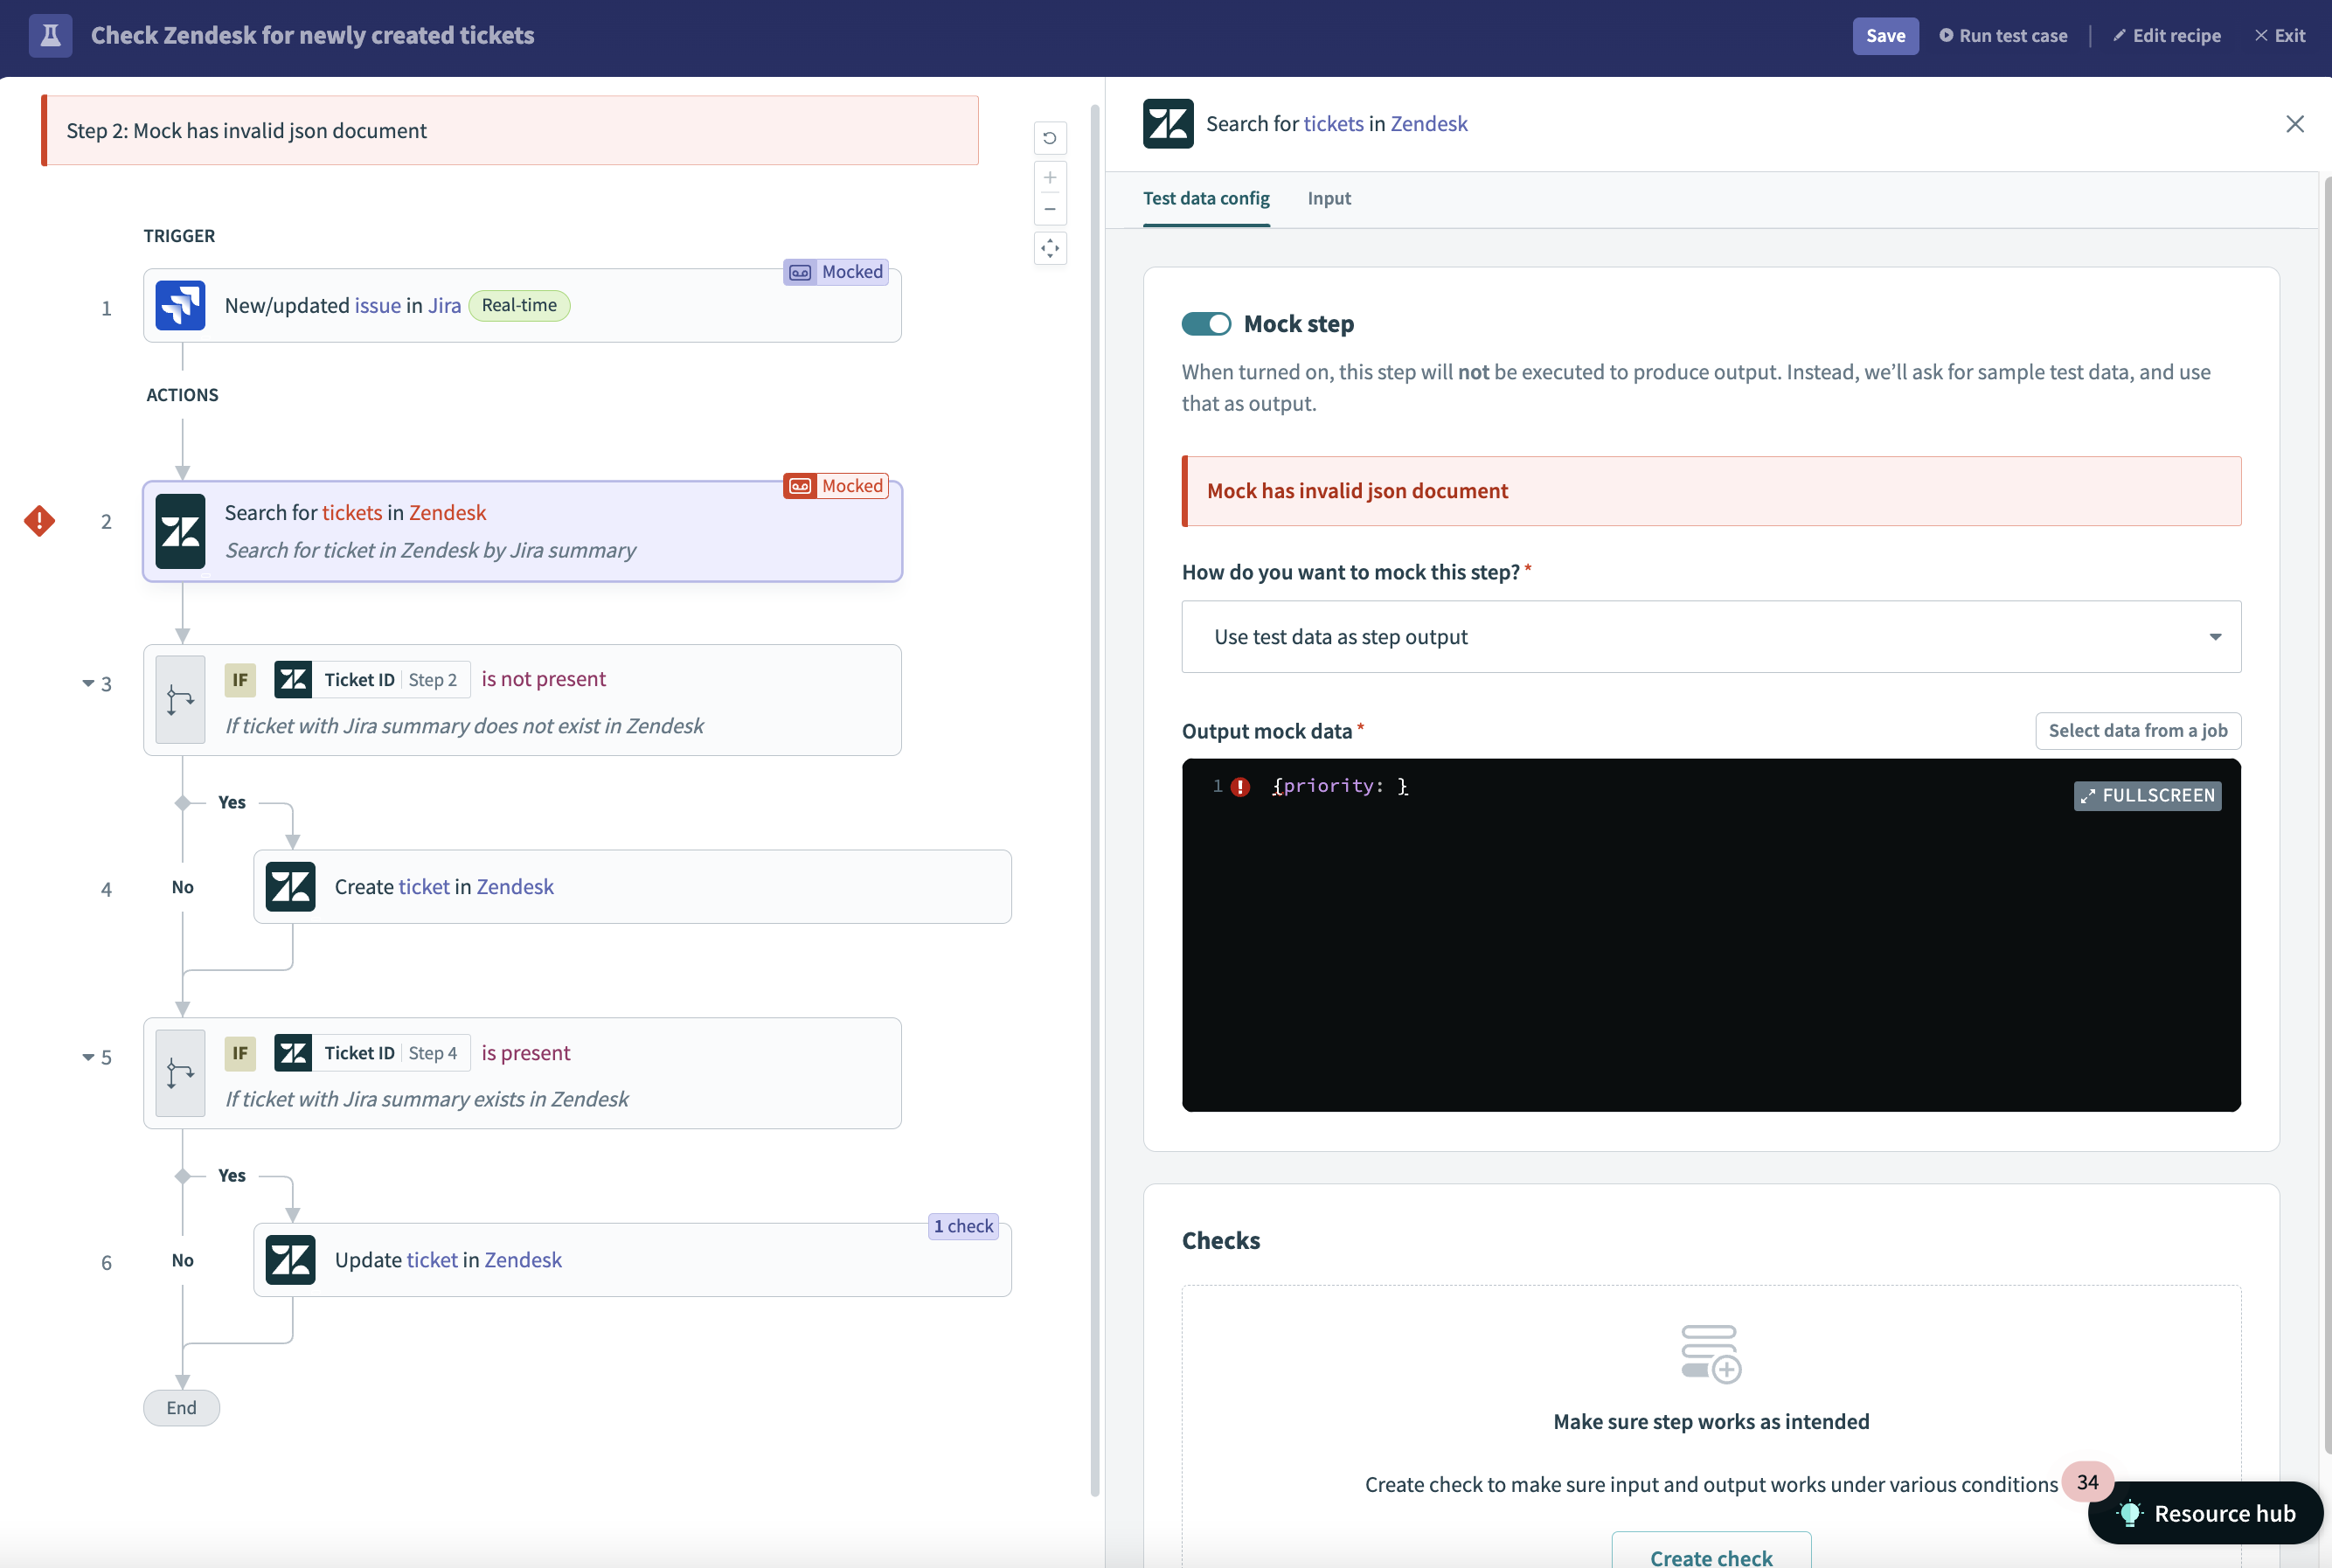Viewport: 2332px width, 1568px height.
Task: Zoom out on the recipe canvas
Action: coord(1050,209)
